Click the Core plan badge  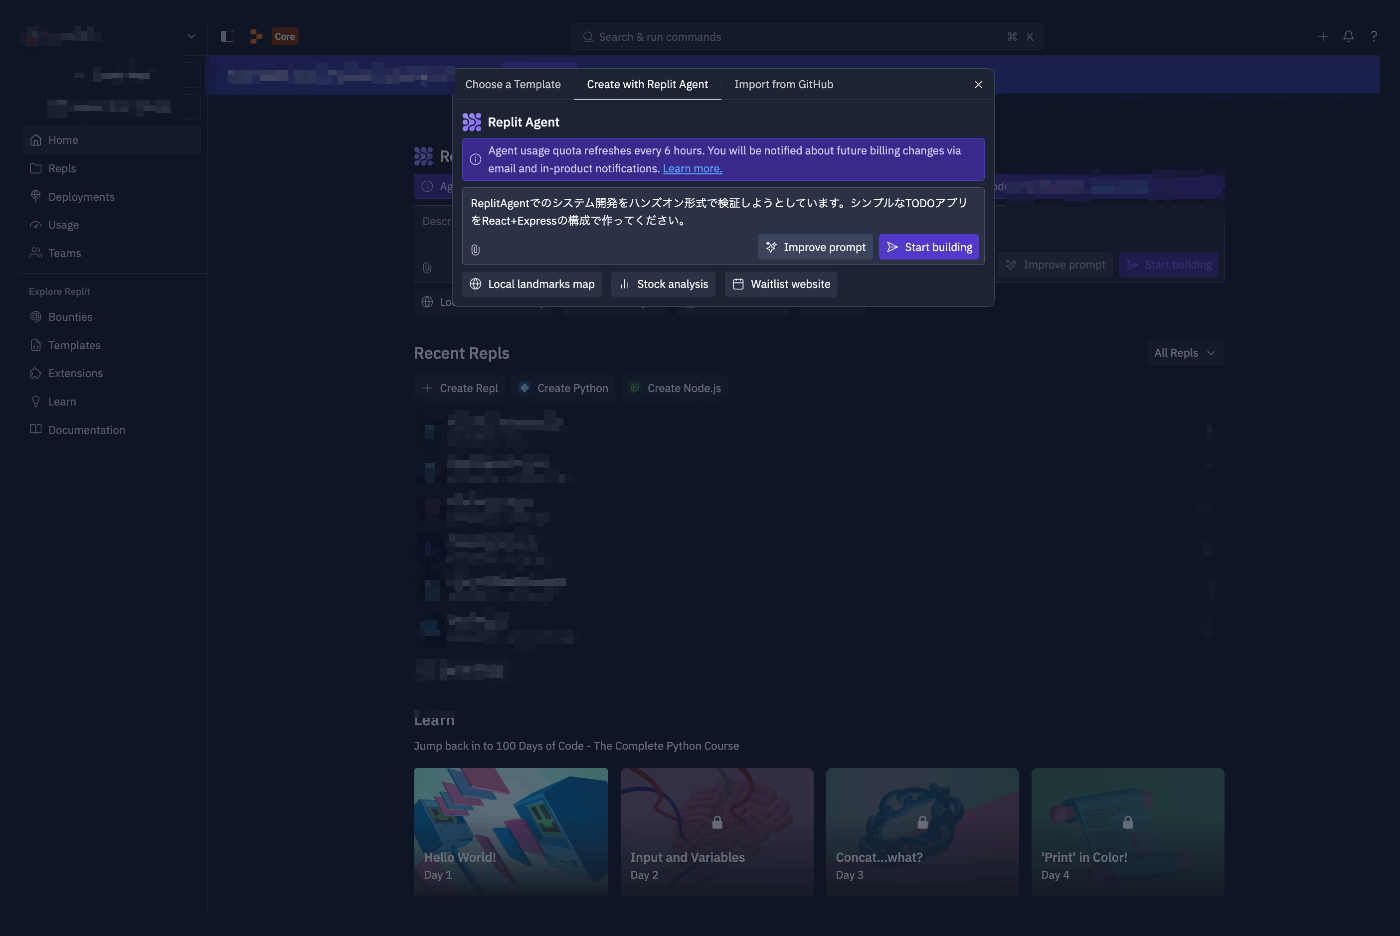pos(285,37)
